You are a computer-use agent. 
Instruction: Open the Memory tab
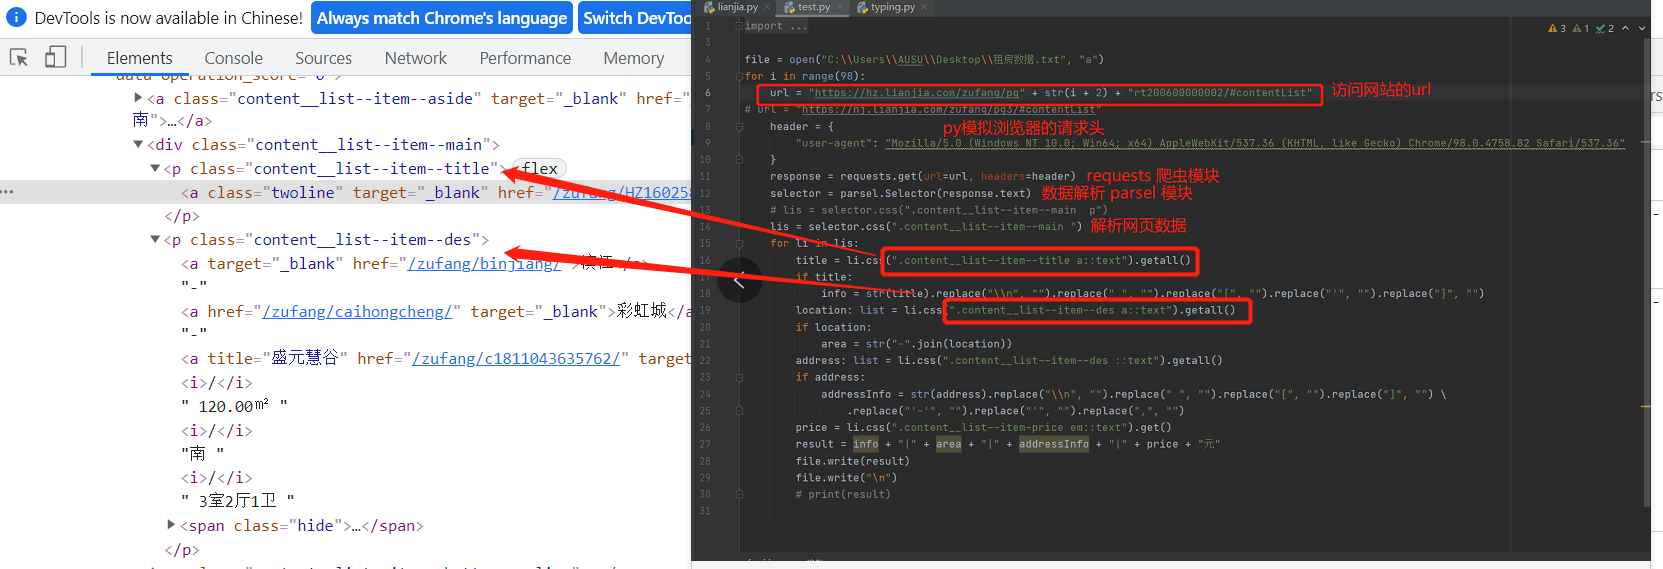click(633, 58)
